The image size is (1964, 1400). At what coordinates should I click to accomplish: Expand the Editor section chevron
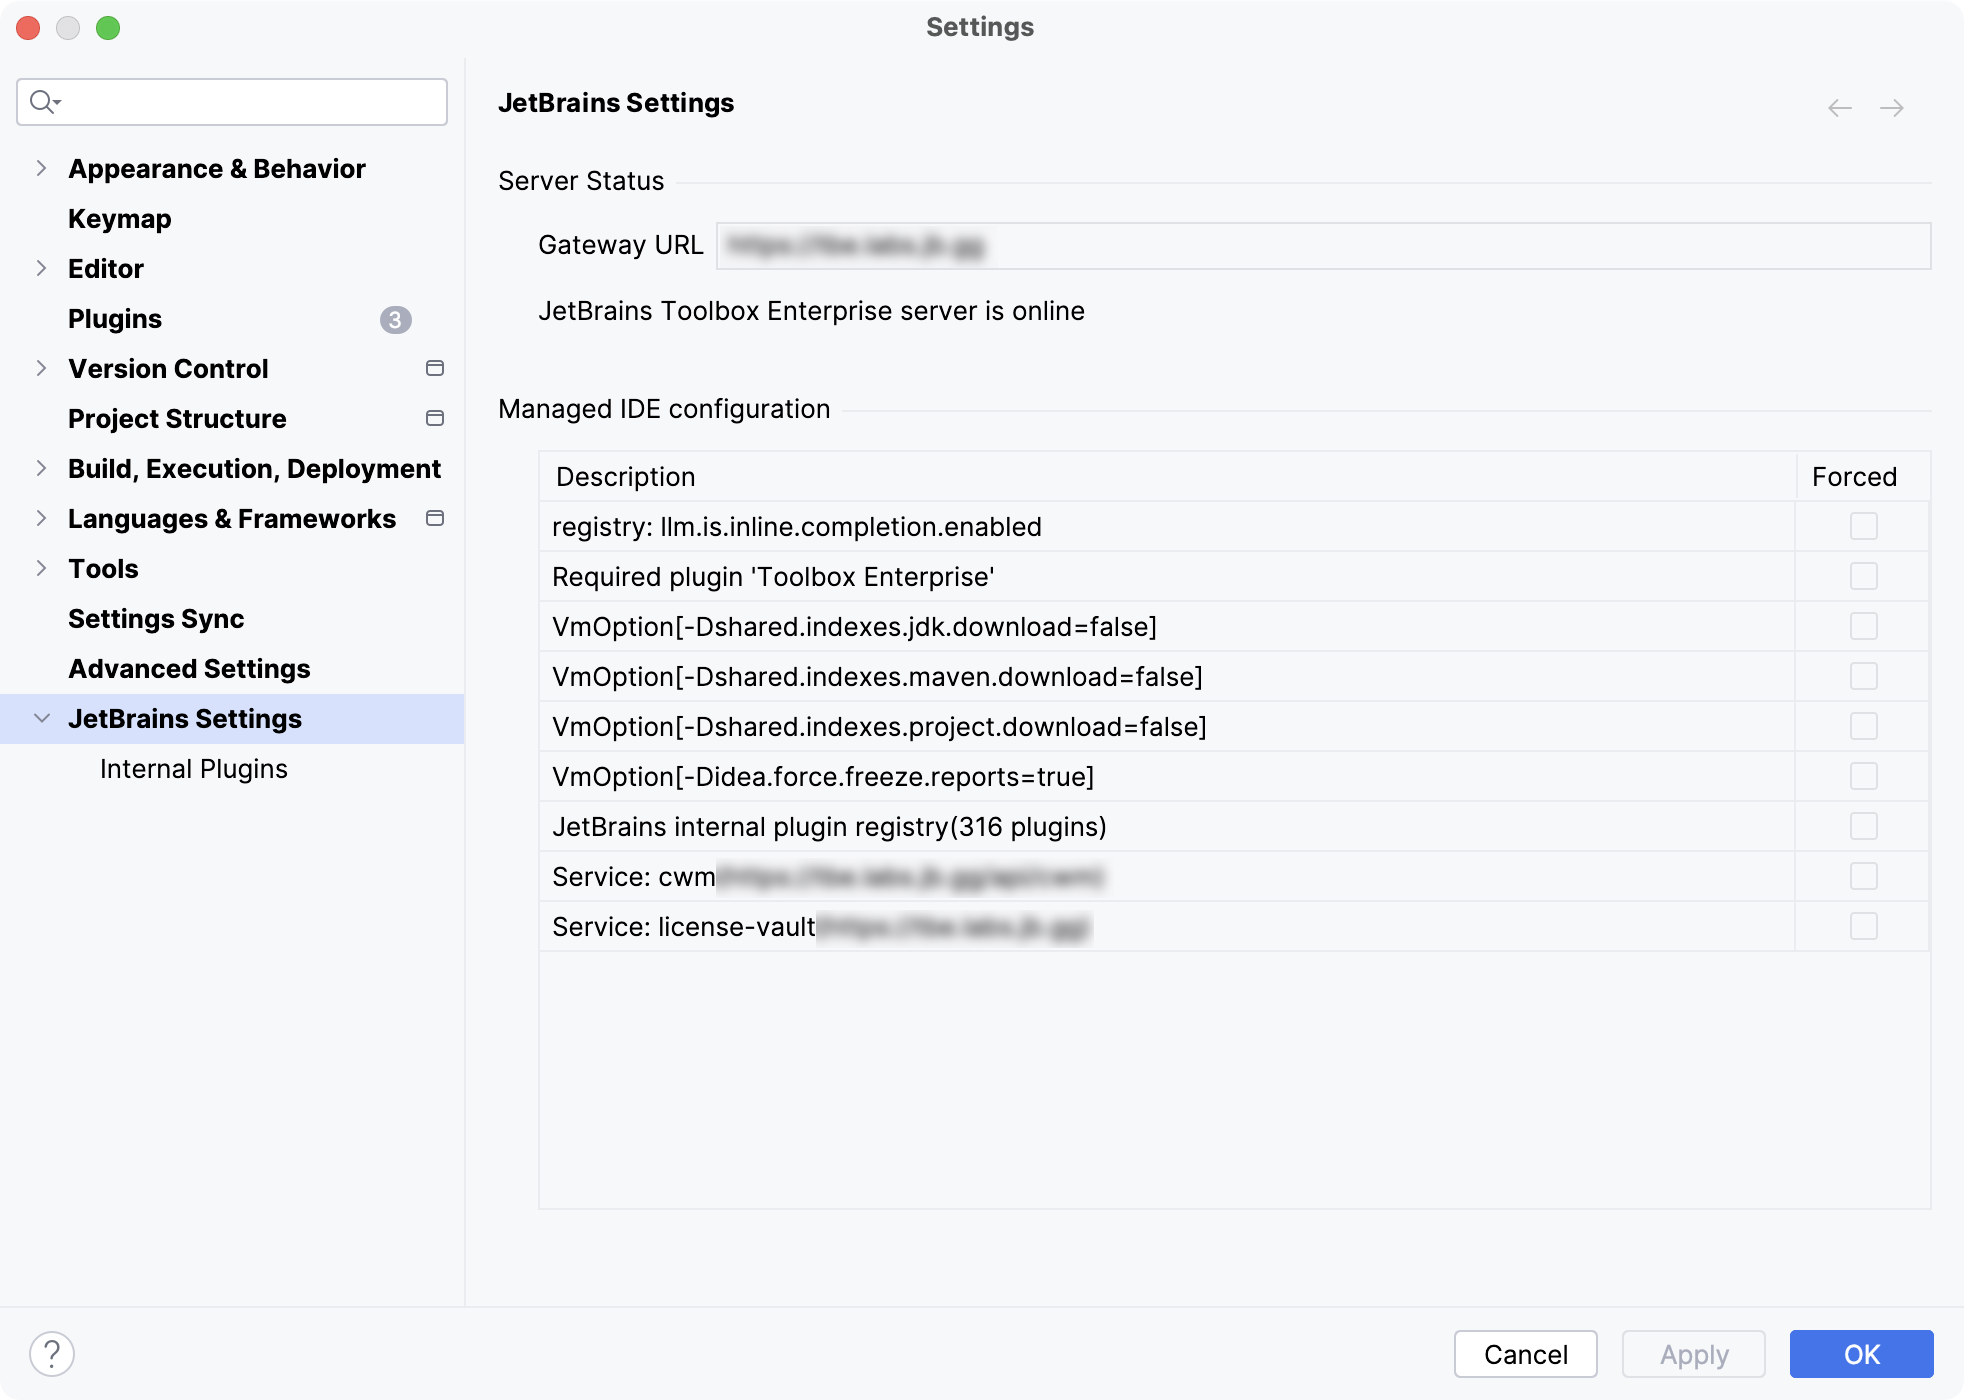click(41, 268)
